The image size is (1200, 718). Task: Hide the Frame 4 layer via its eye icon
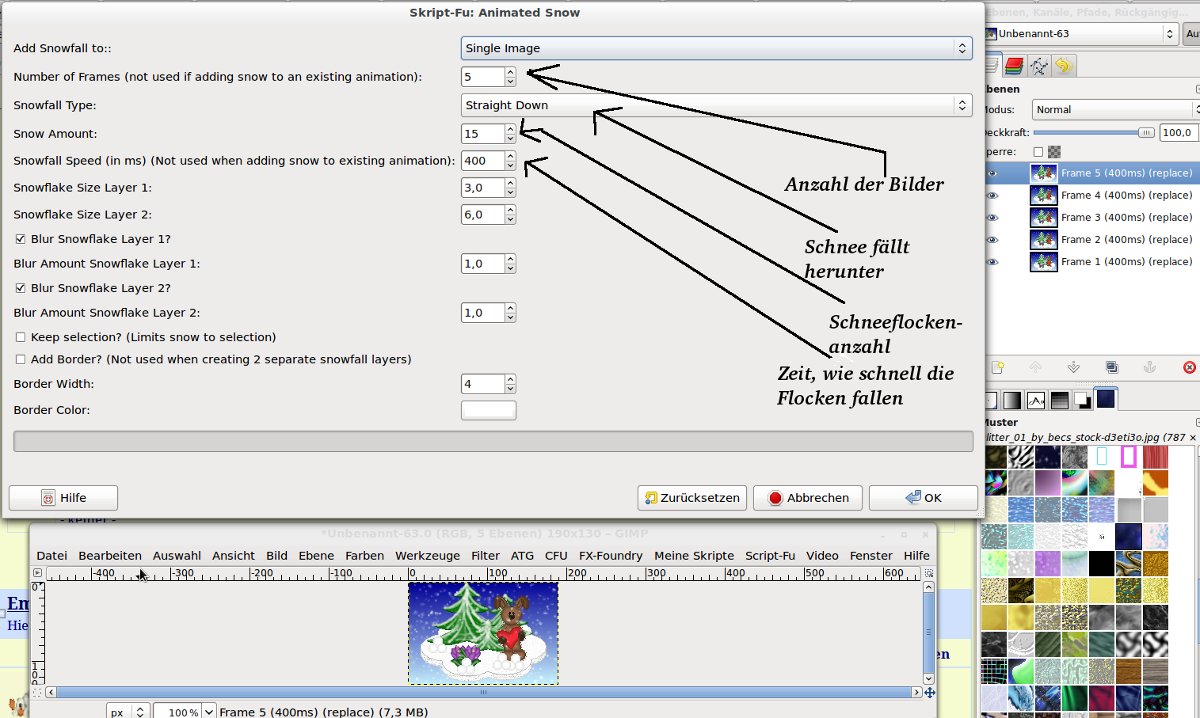[993, 195]
